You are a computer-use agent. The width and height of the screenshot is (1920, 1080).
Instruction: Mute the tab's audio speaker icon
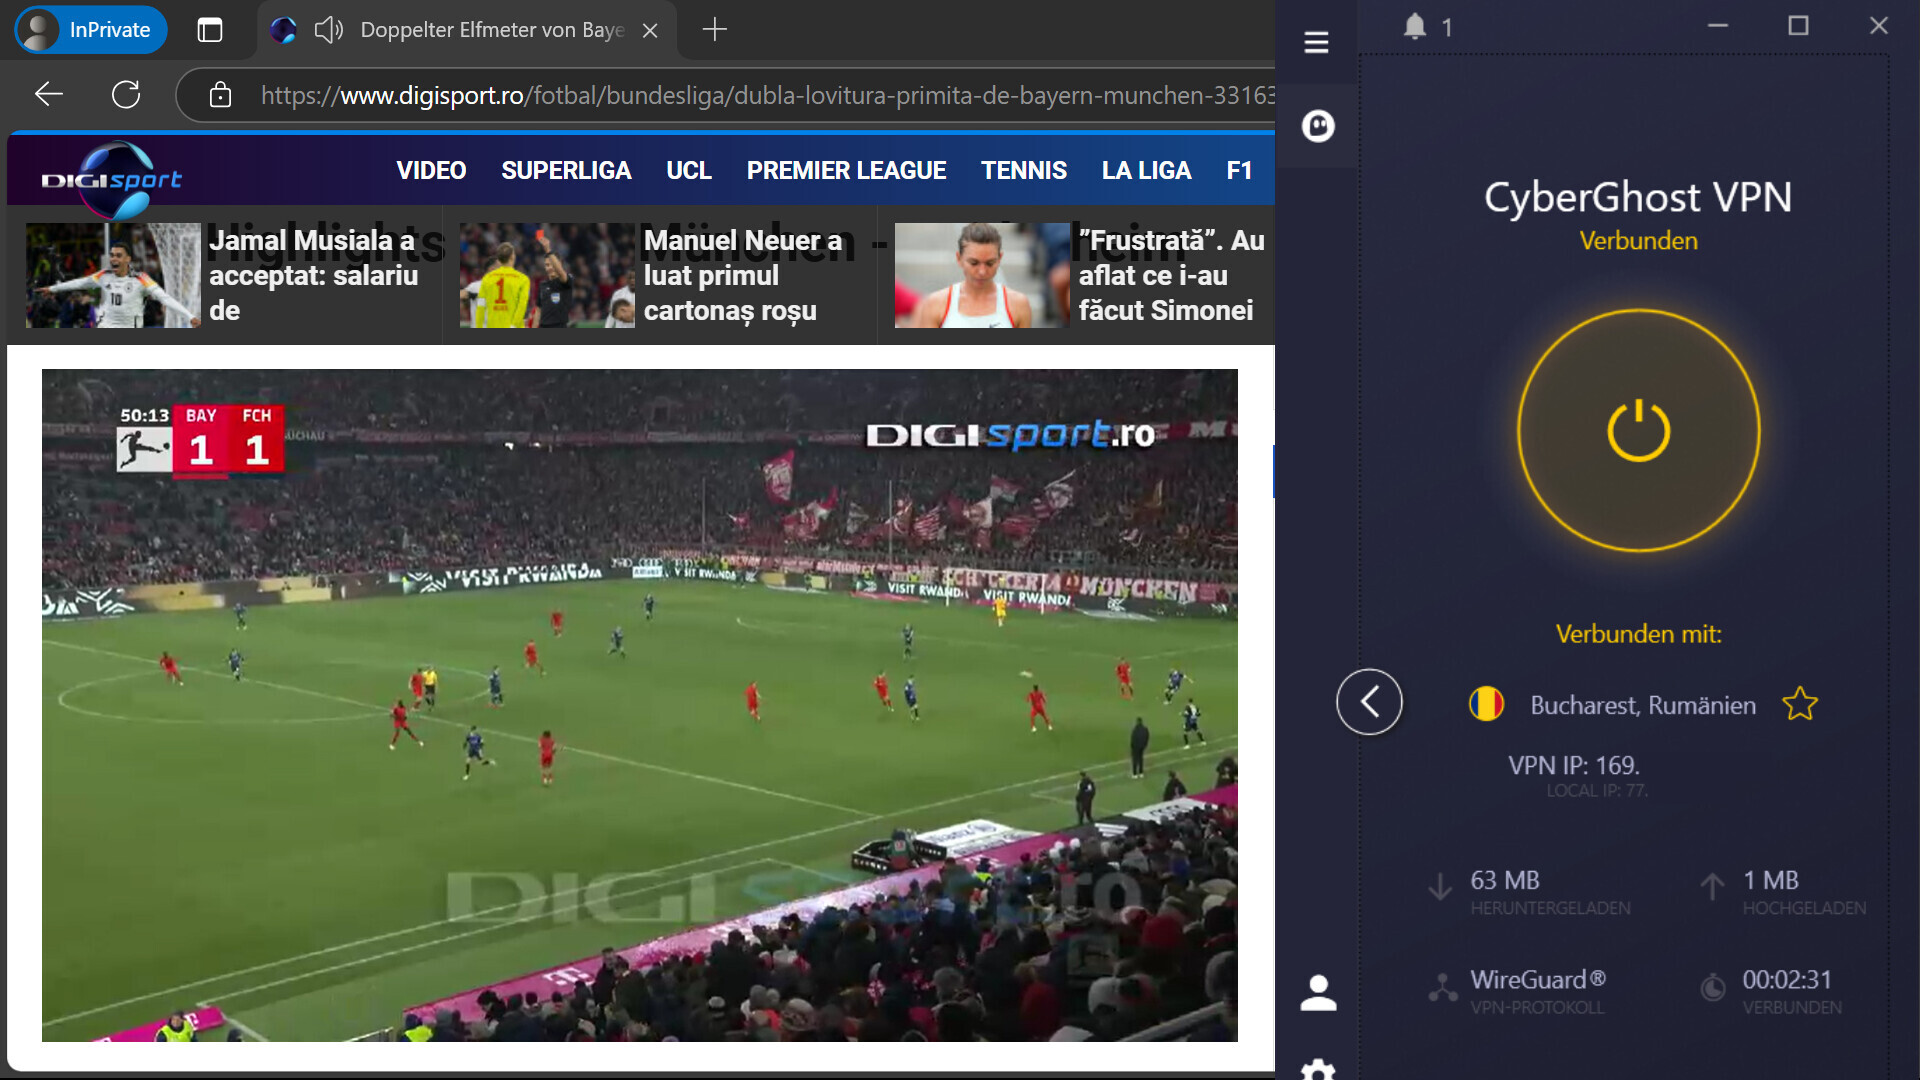click(329, 30)
